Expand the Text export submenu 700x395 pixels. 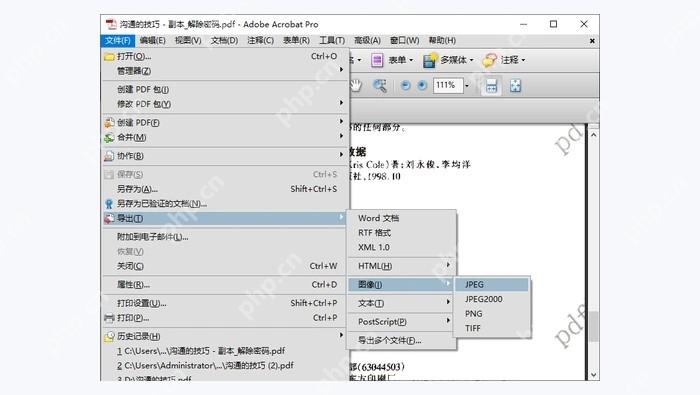[448, 302]
